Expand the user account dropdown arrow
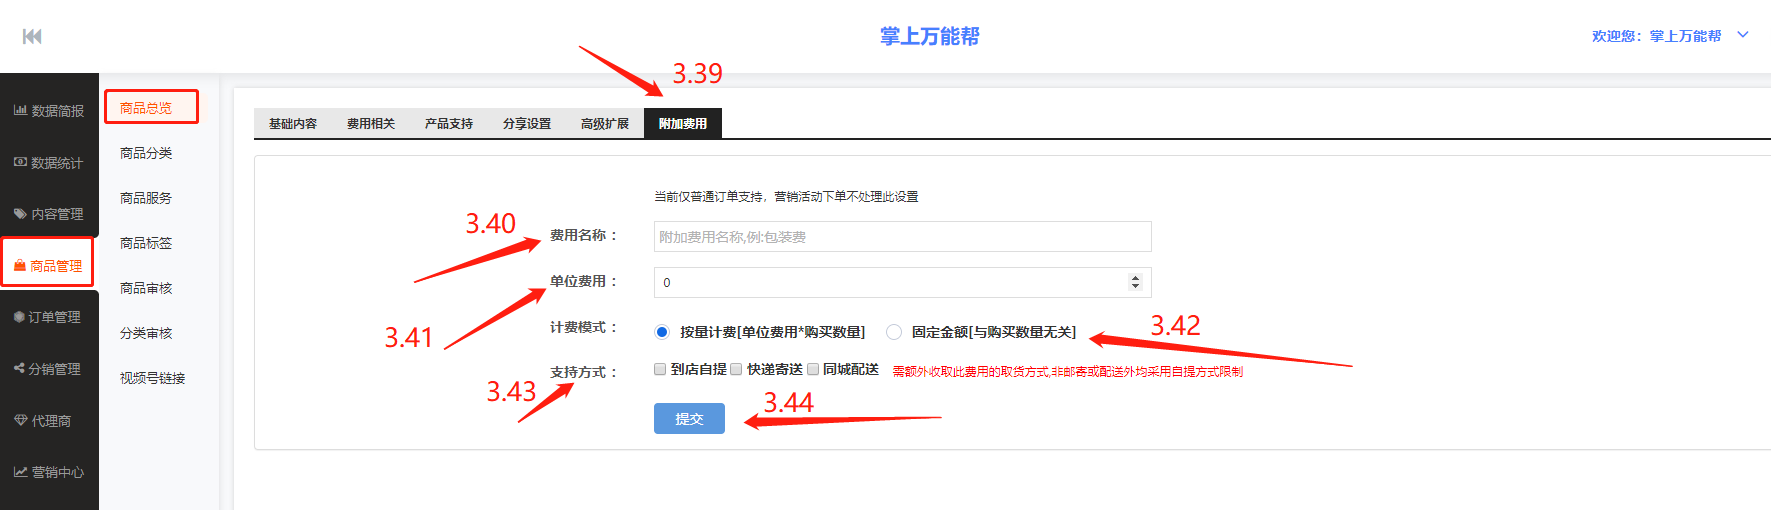The height and width of the screenshot is (510, 1771). (1743, 35)
